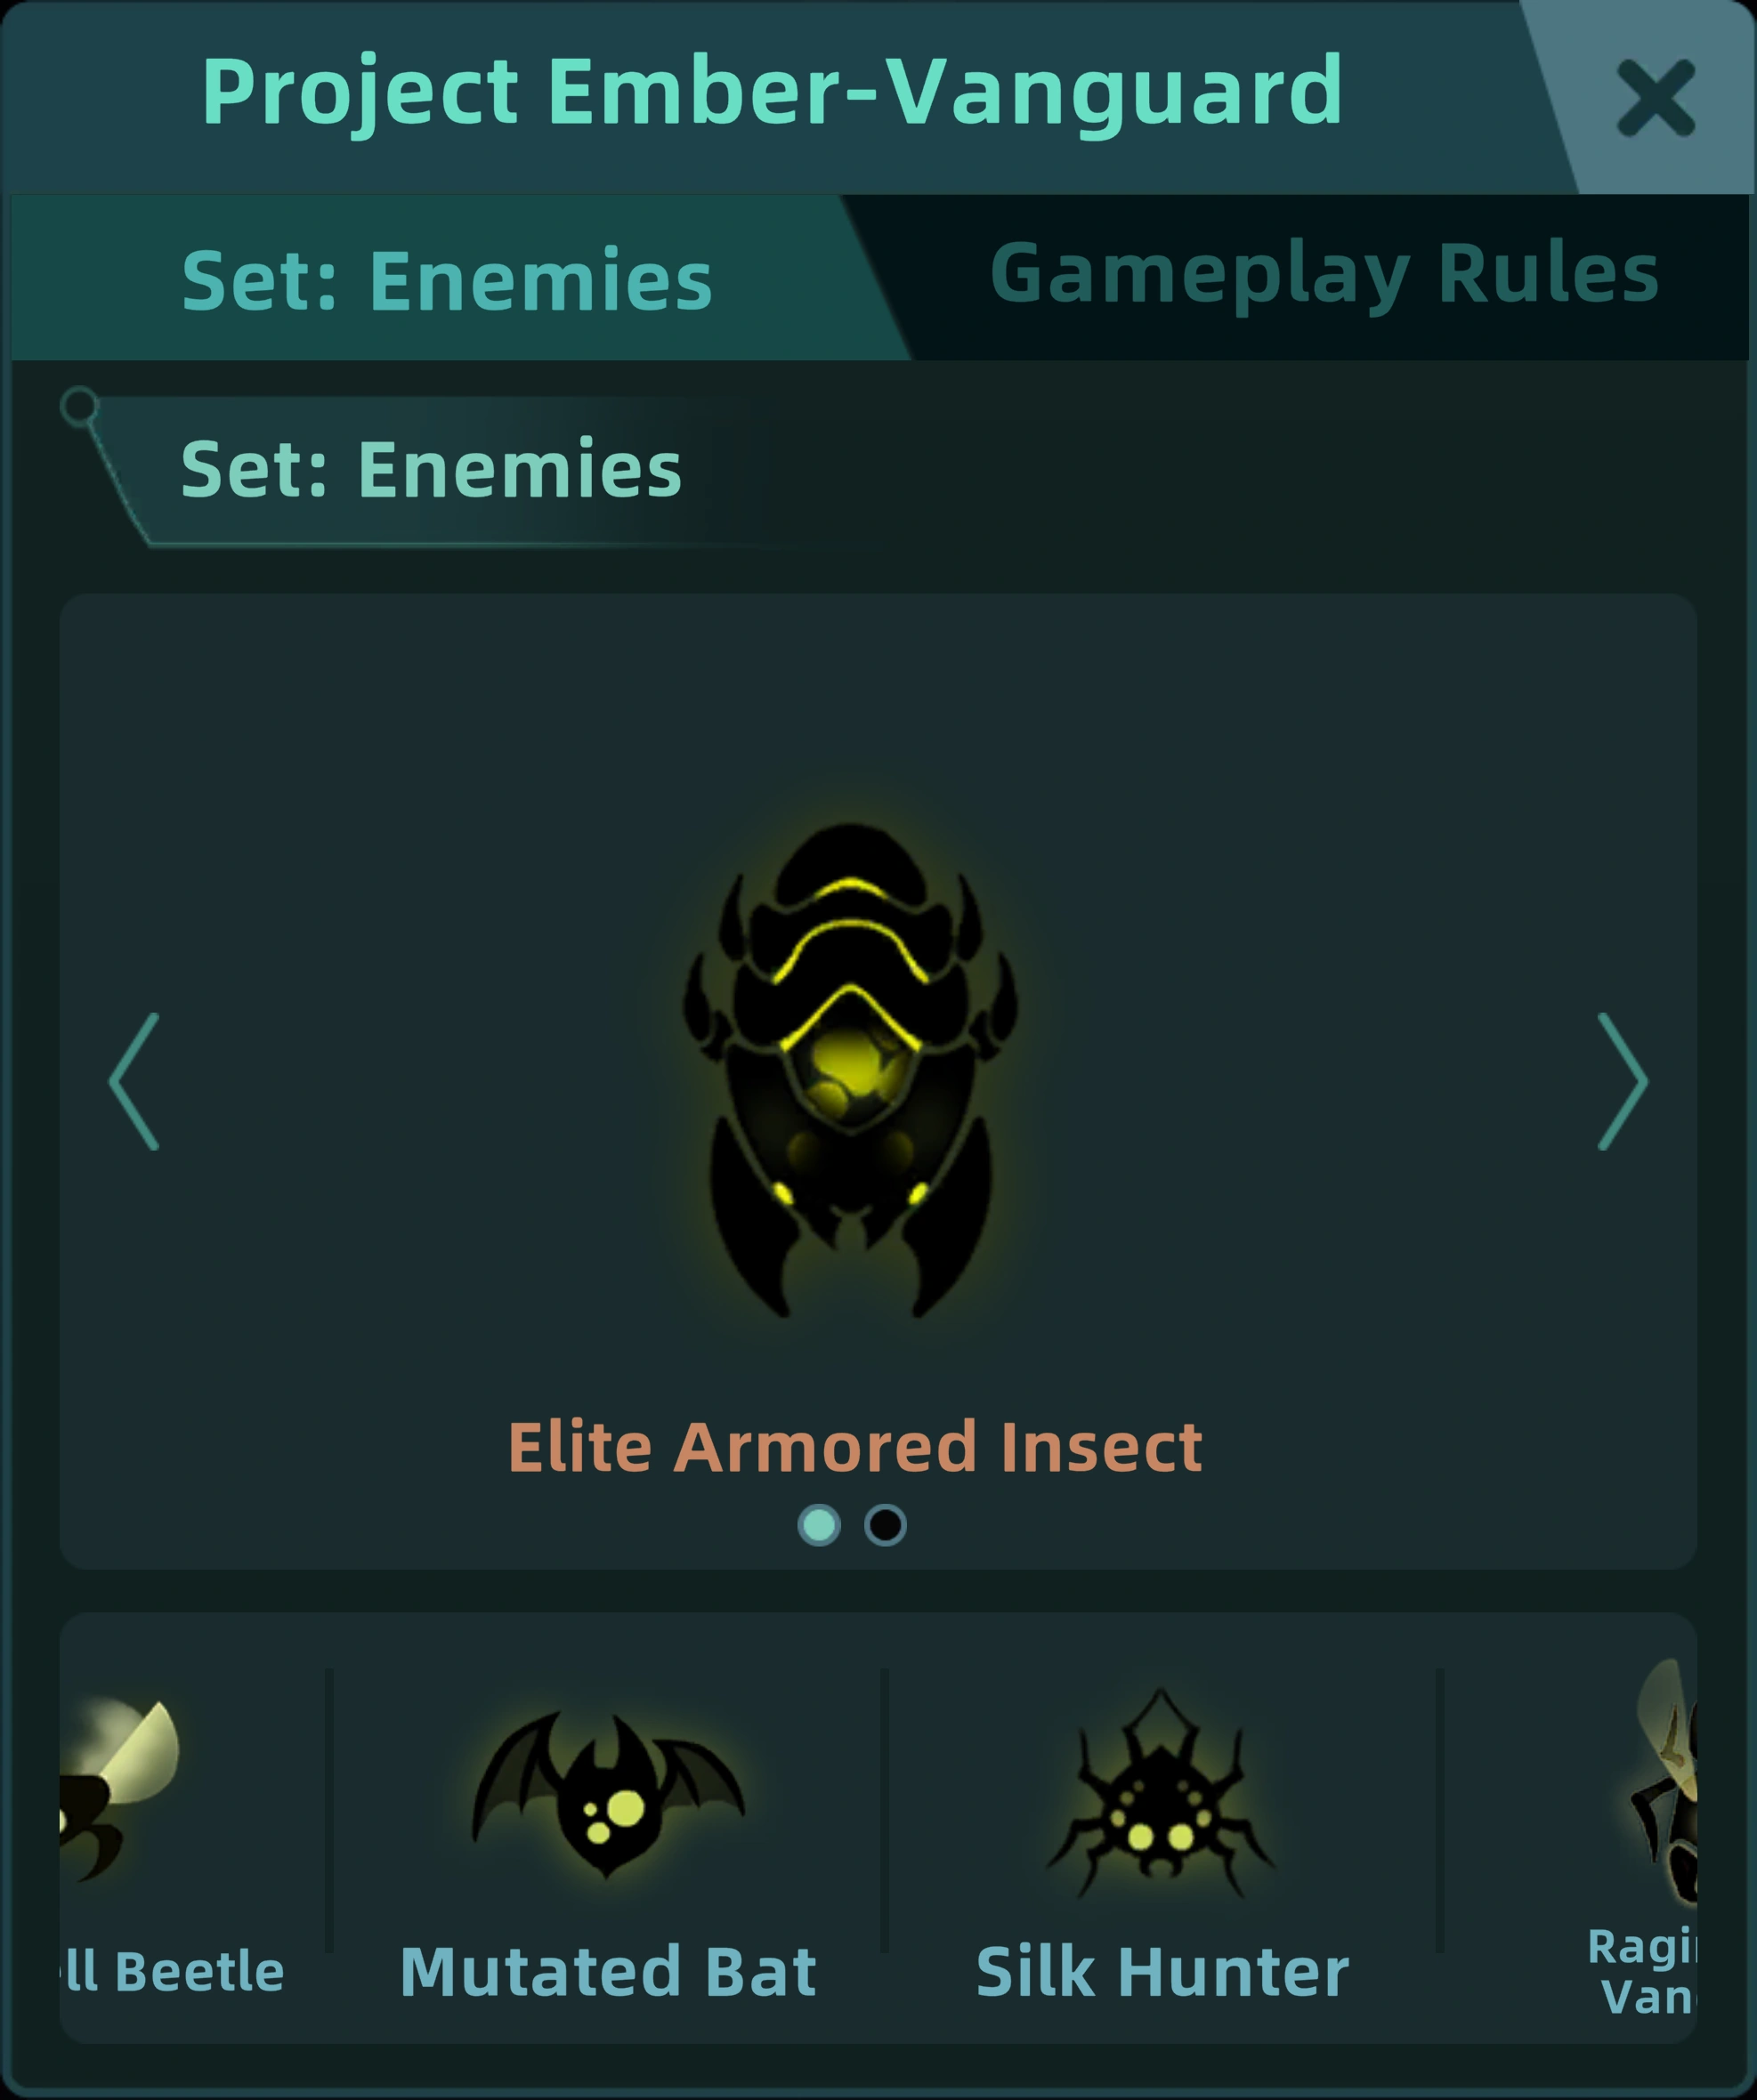Show the next elite enemy
Screen dimensions: 1757x2100
[1622, 1081]
